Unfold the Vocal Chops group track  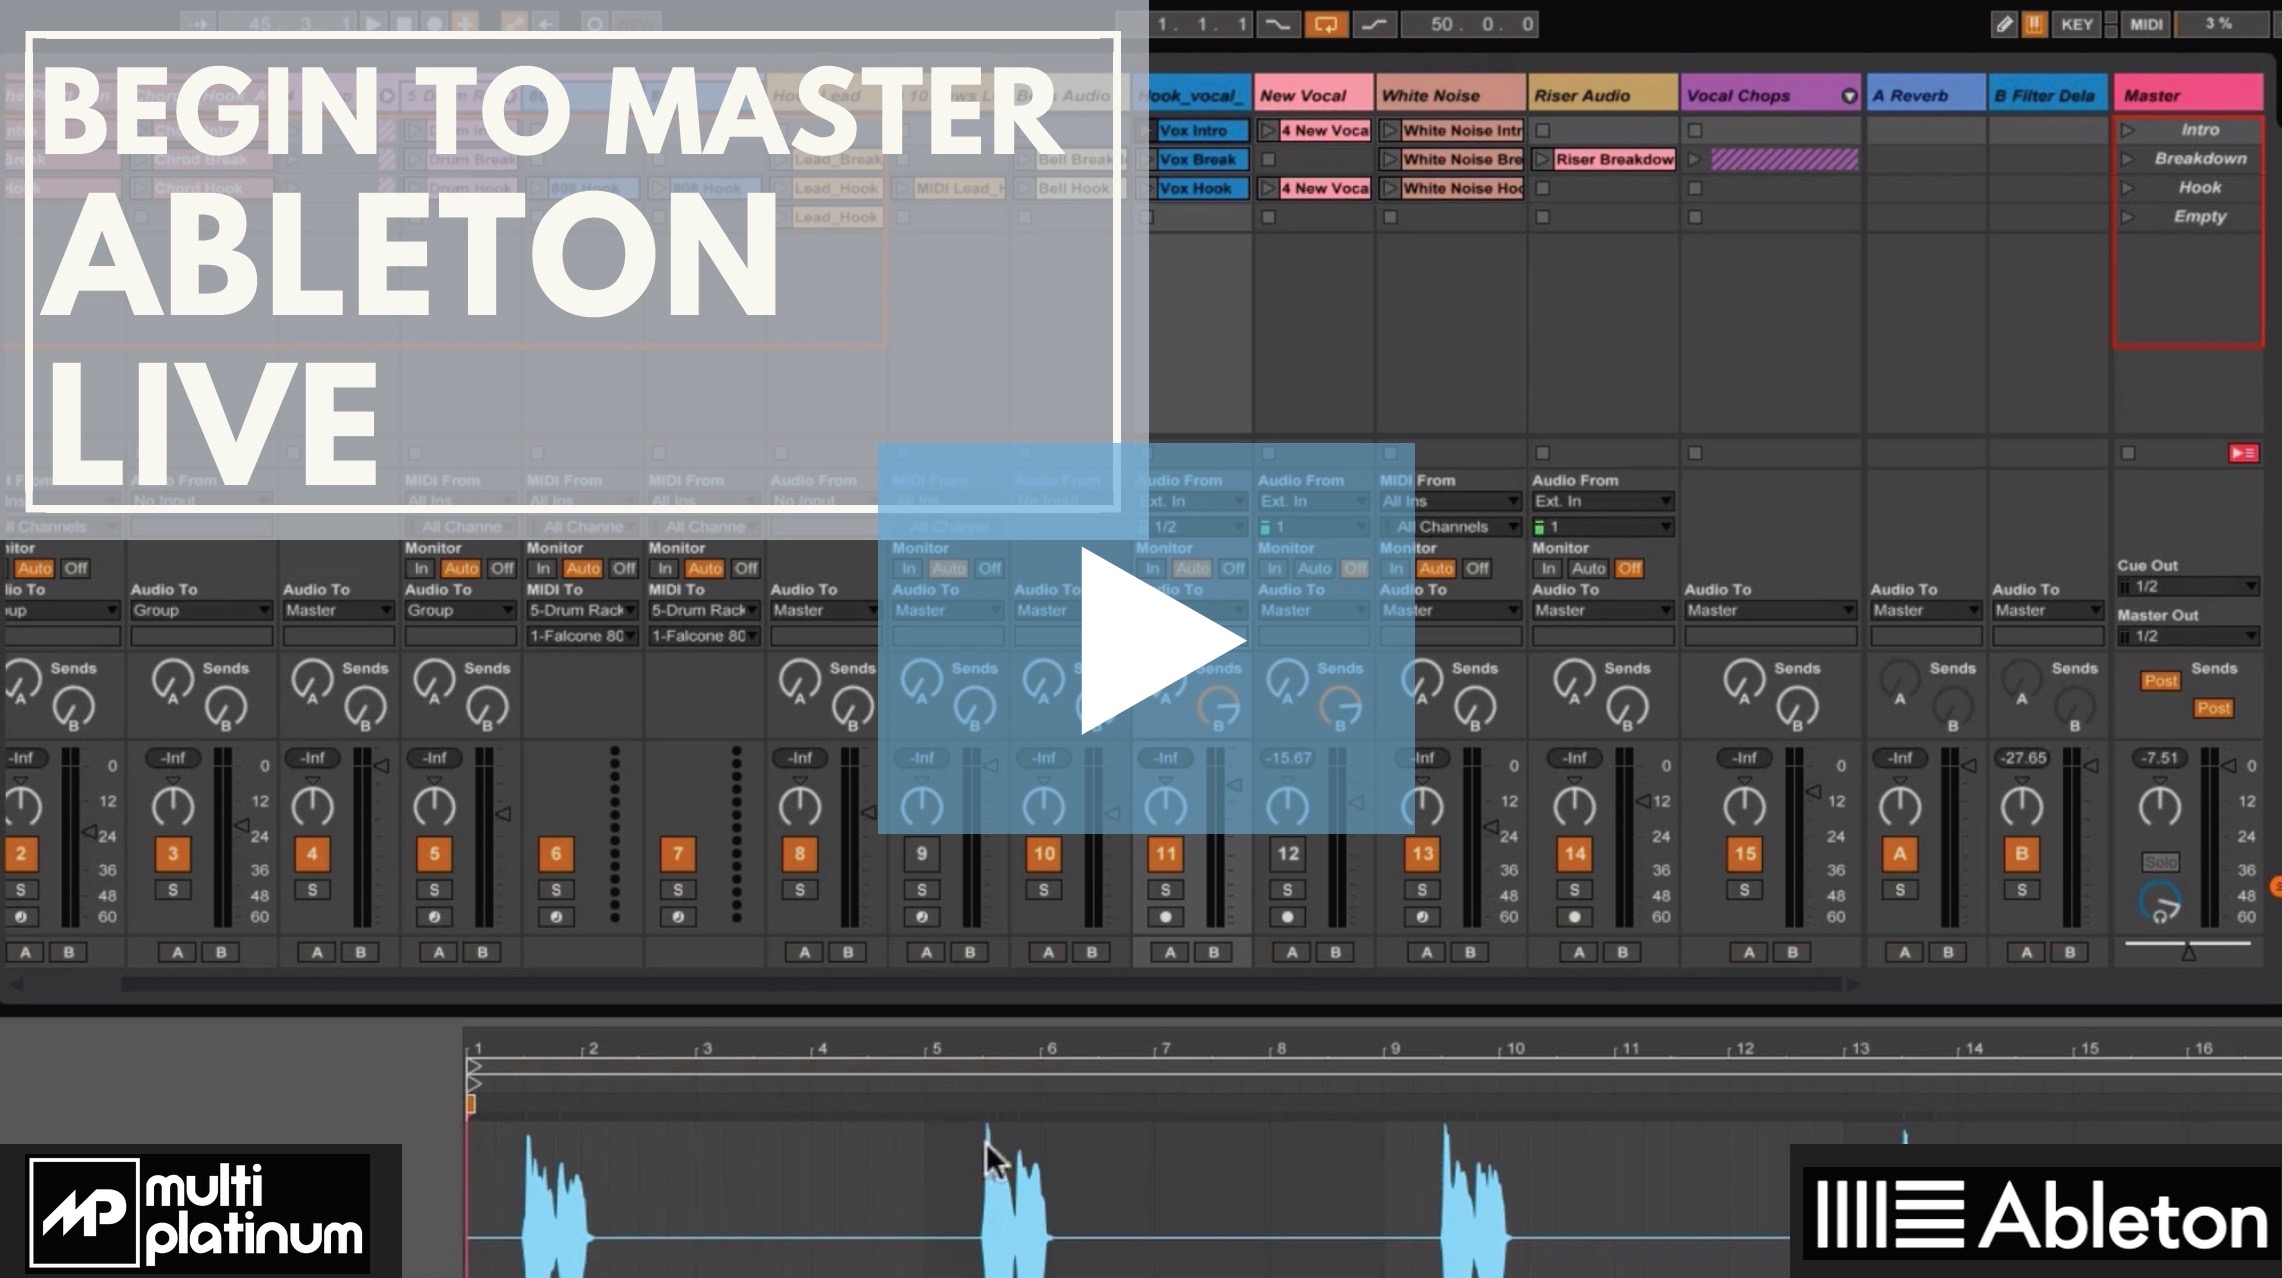(1849, 96)
